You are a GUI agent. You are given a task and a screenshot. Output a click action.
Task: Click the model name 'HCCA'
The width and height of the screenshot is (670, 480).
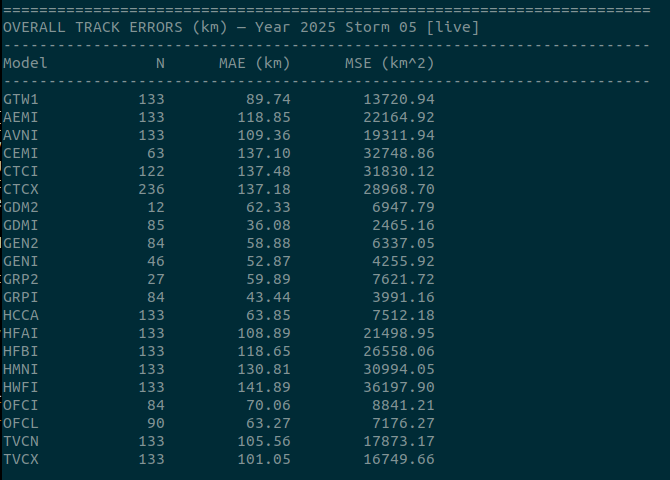point(21,315)
